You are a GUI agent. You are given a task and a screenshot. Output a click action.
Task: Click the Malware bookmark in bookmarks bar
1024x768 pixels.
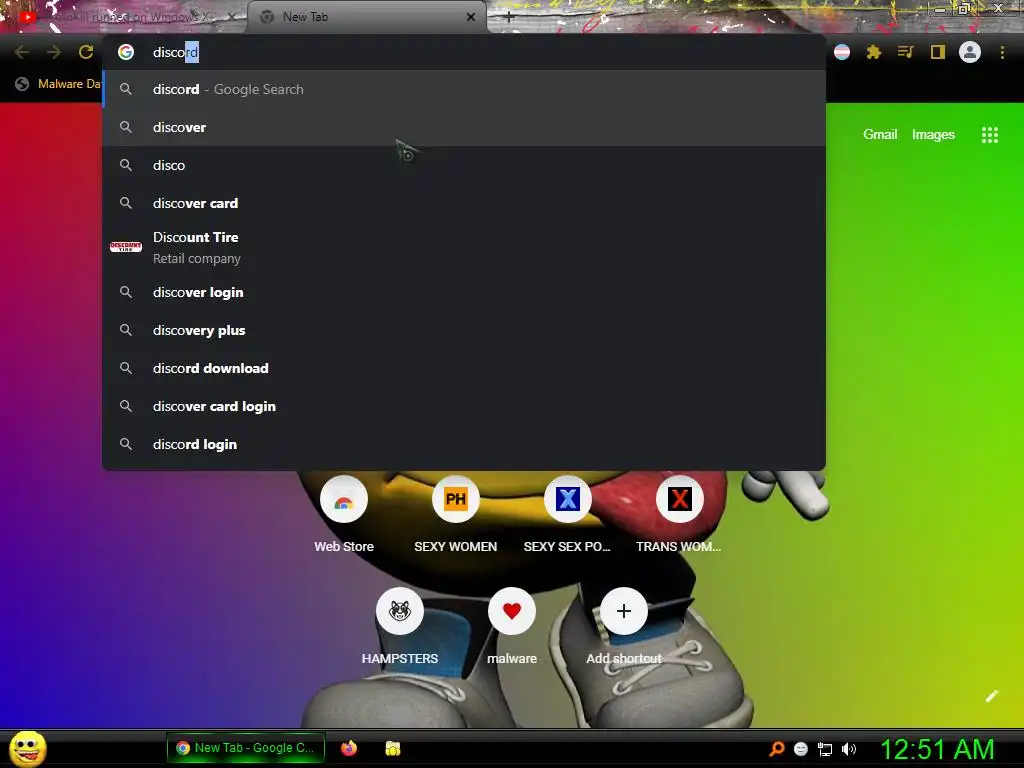coord(59,84)
